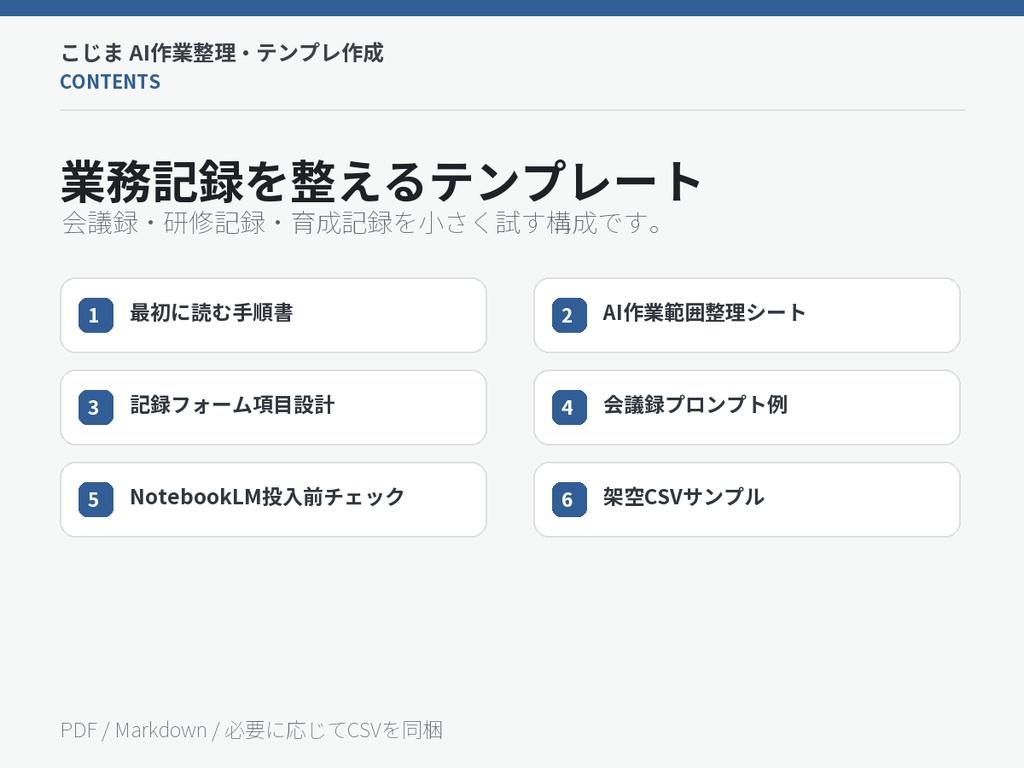Click the number 4 badge
Screen dimensions: 1024x768
point(569,408)
